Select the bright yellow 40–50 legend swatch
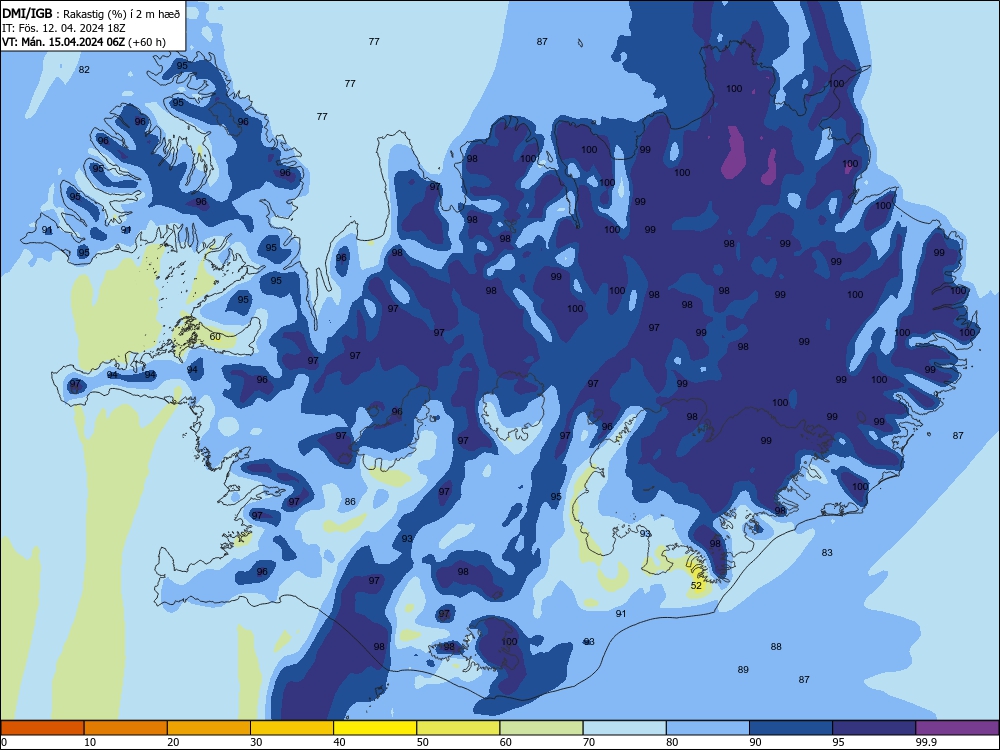1000x750 pixels. [375, 728]
